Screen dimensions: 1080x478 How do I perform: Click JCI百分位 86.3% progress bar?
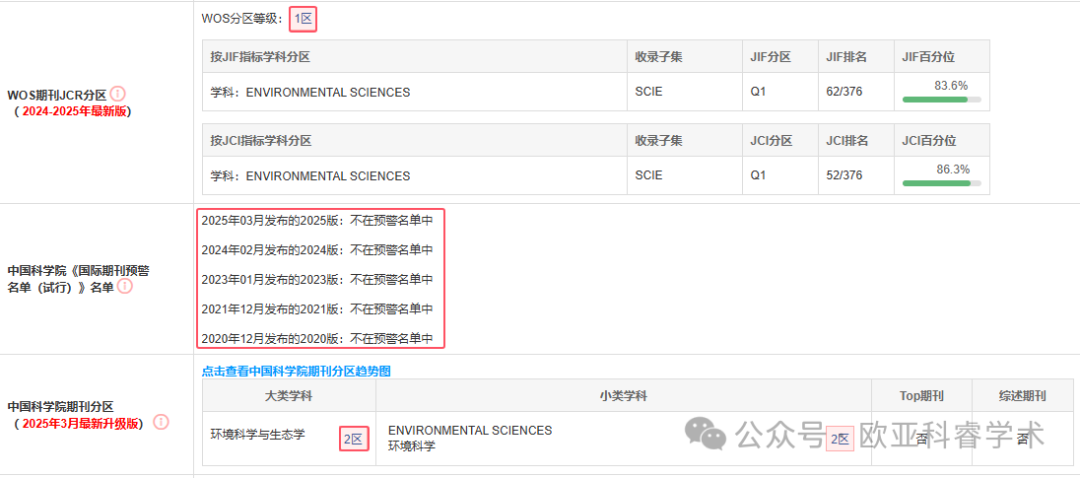(942, 183)
